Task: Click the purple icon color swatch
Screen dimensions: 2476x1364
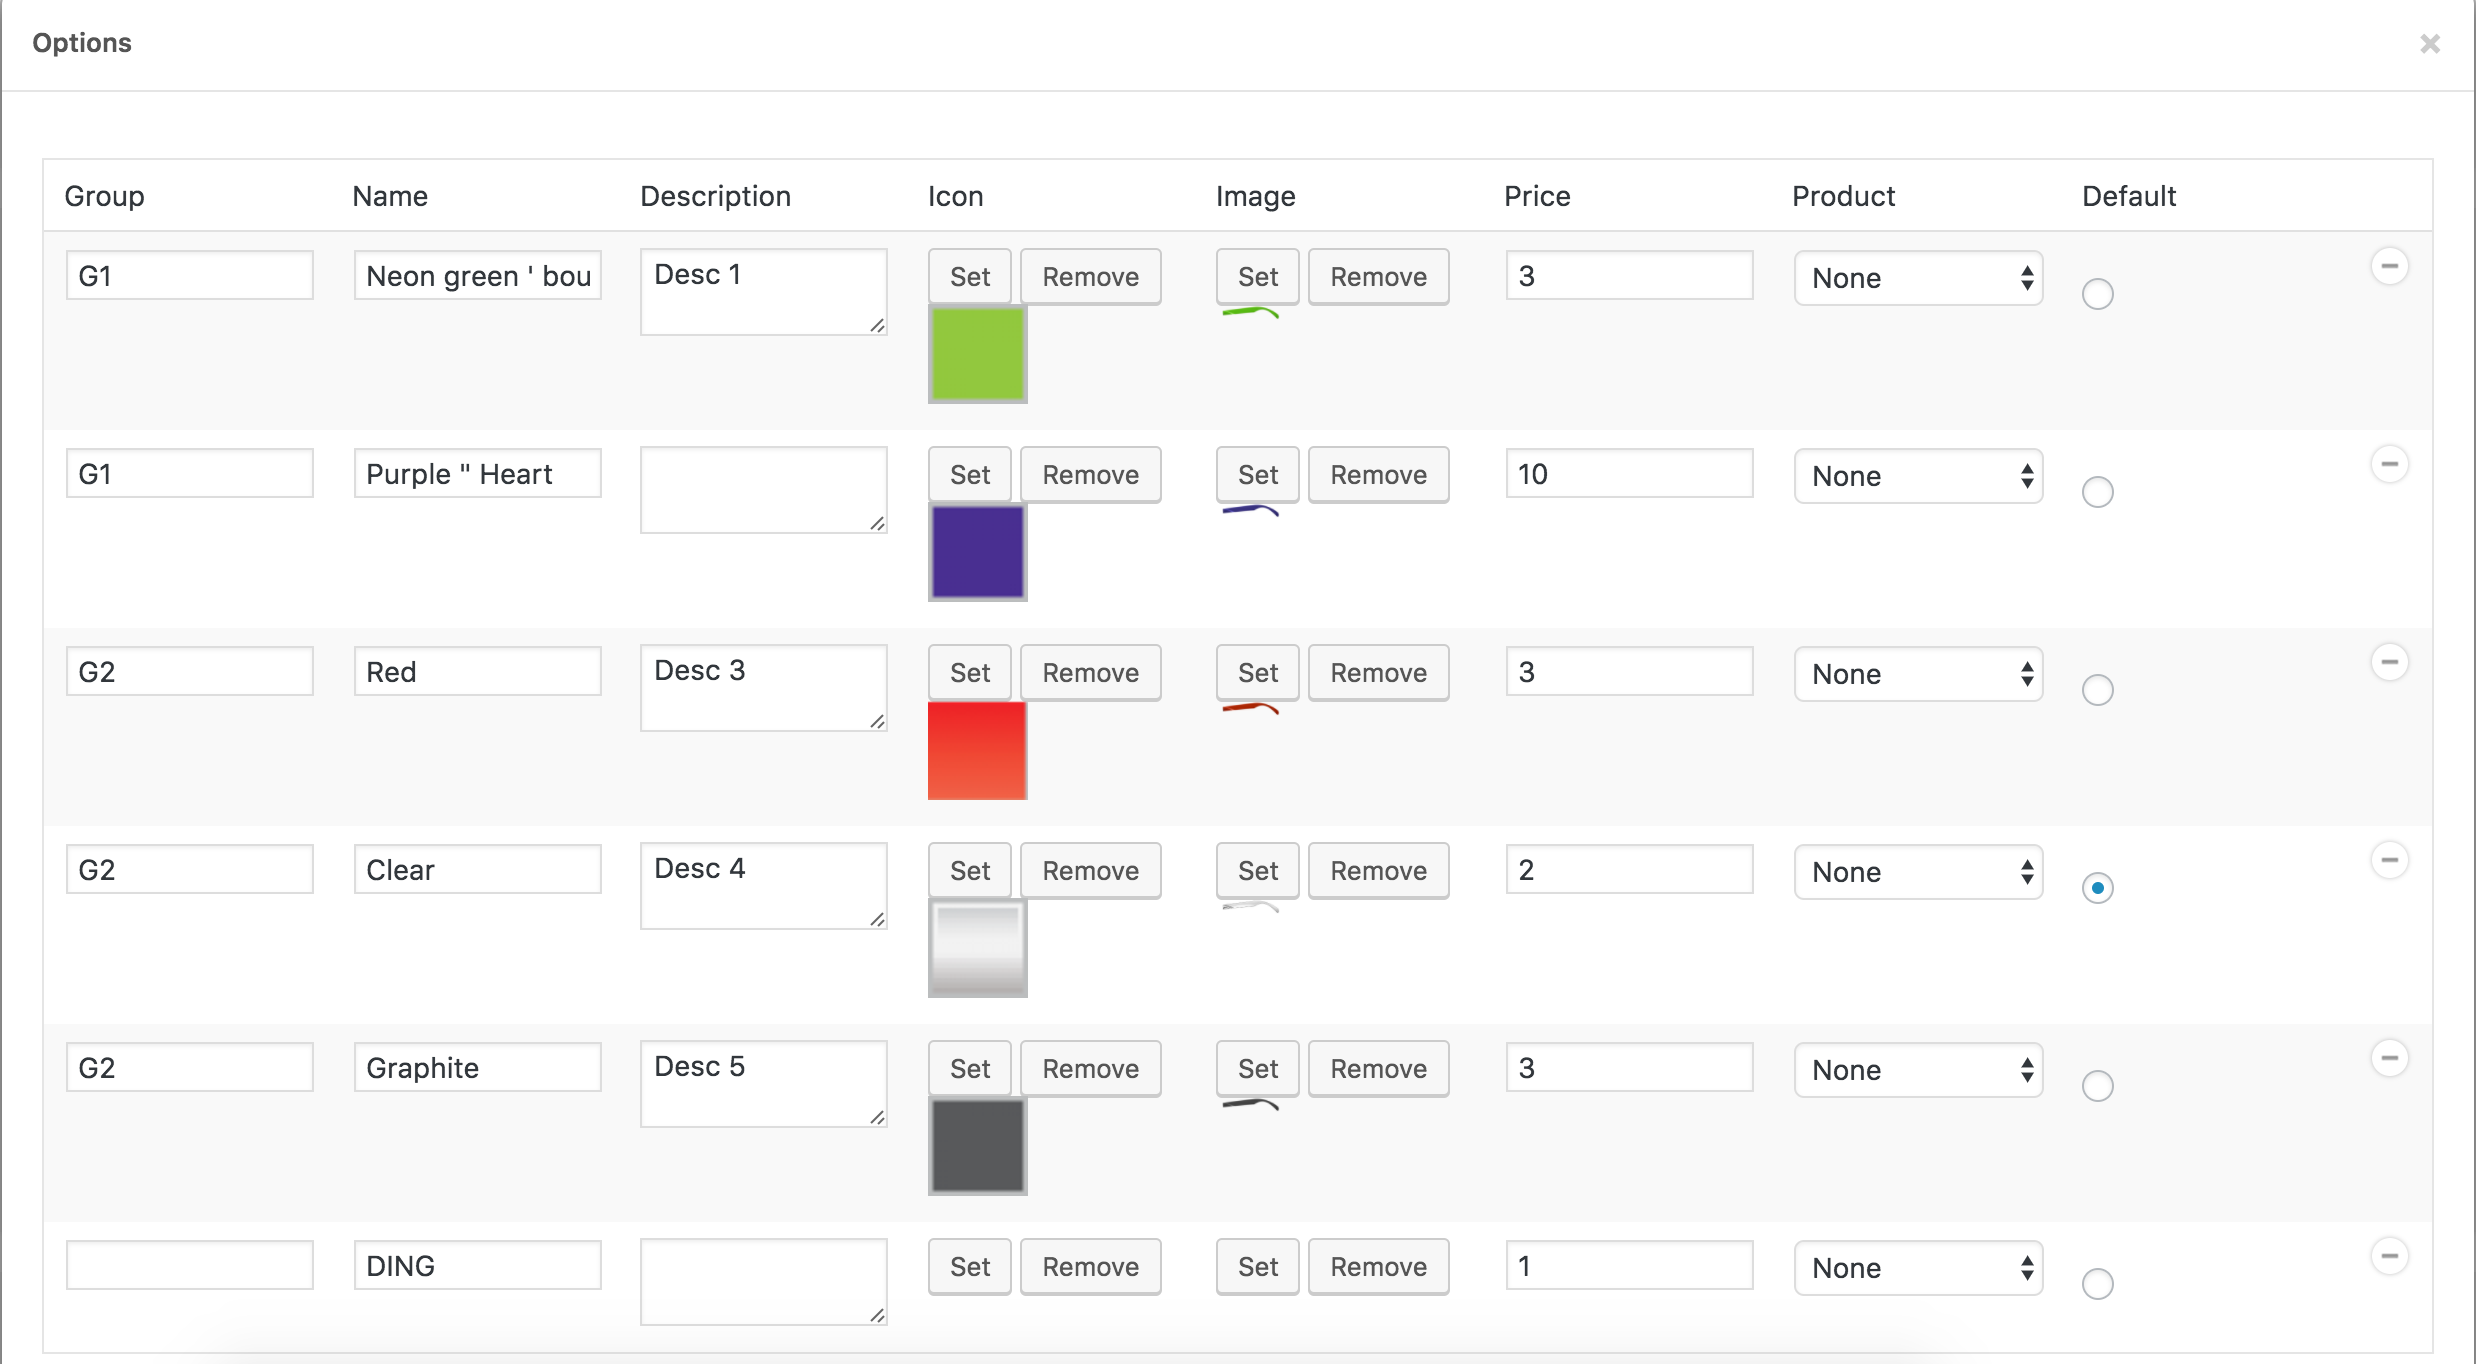Action: pyautogui.click(x=977, y=552)
